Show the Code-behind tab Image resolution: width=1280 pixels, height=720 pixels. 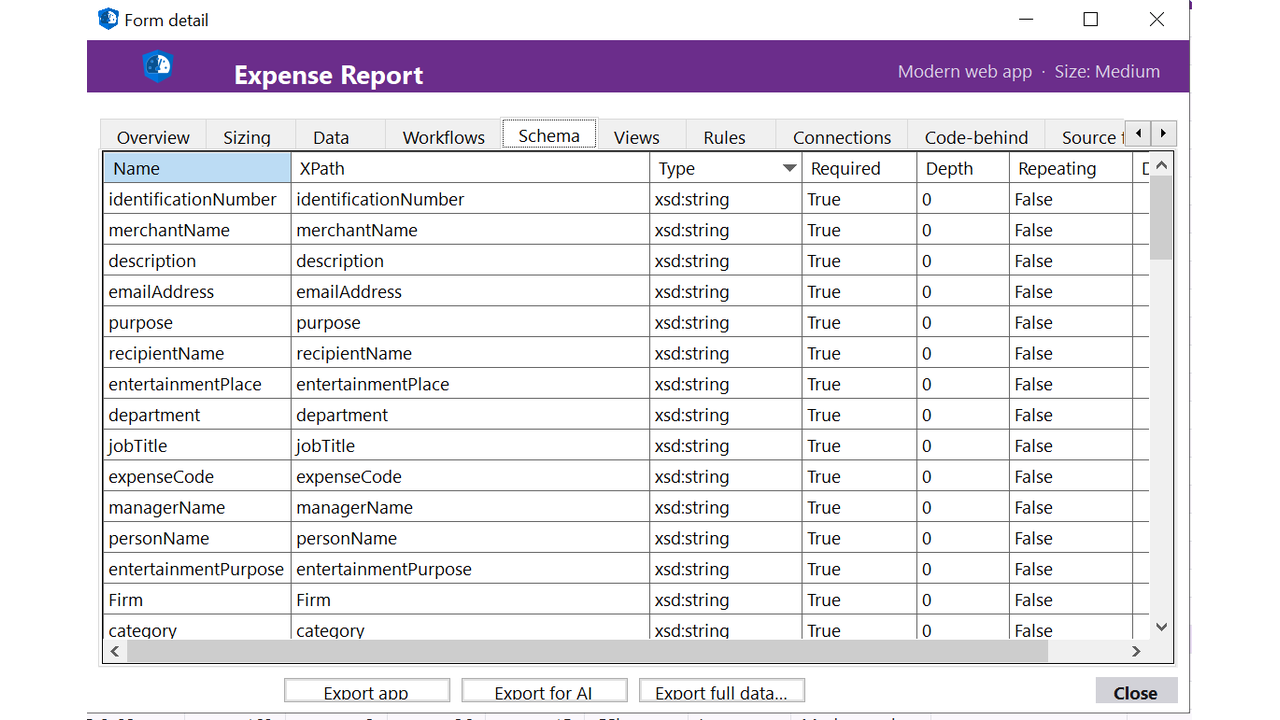(976, 137)
